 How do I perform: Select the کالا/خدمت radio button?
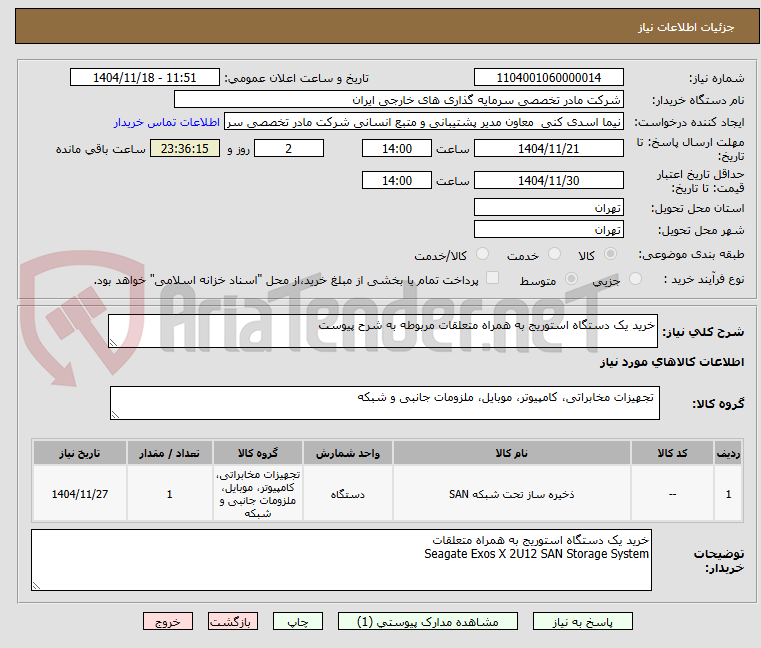pos(482,254)
